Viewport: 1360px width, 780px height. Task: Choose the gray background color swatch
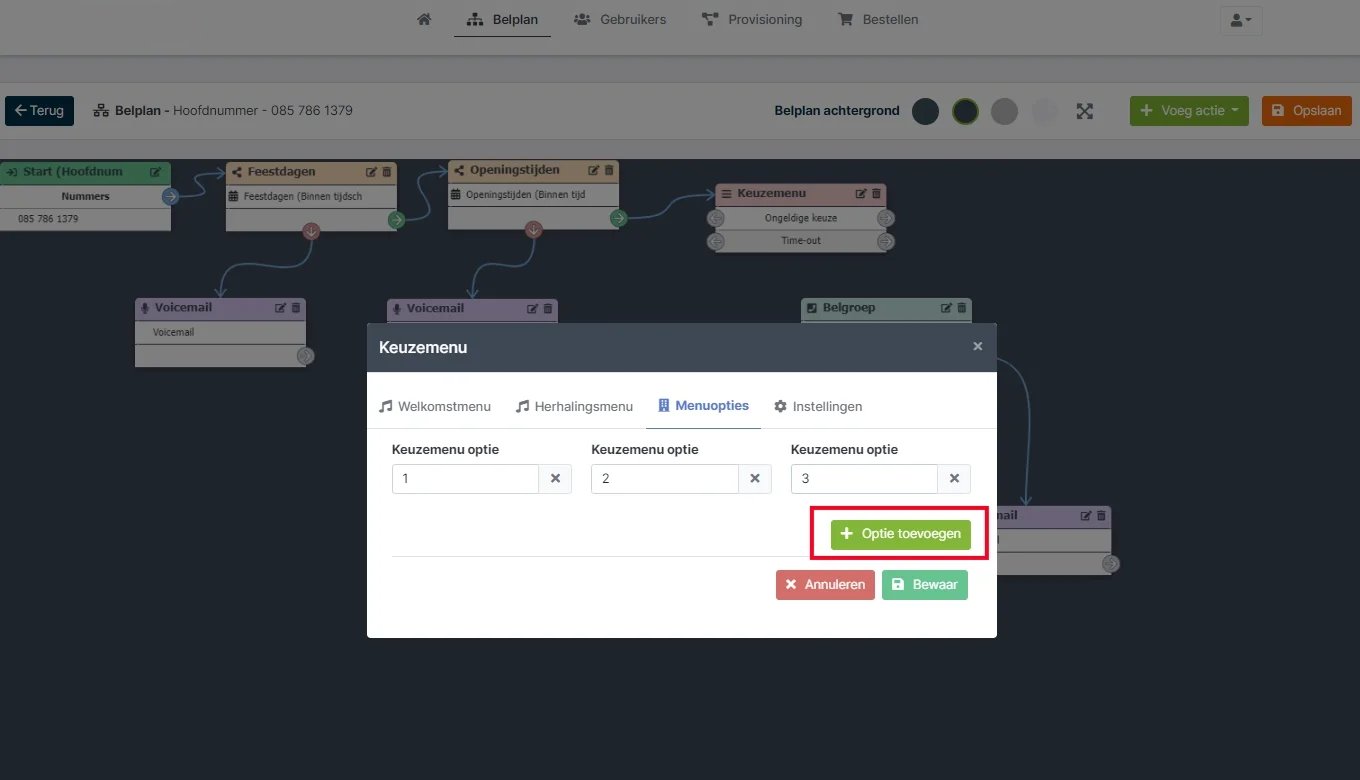pyautogui.click(x=1004, y=111)
